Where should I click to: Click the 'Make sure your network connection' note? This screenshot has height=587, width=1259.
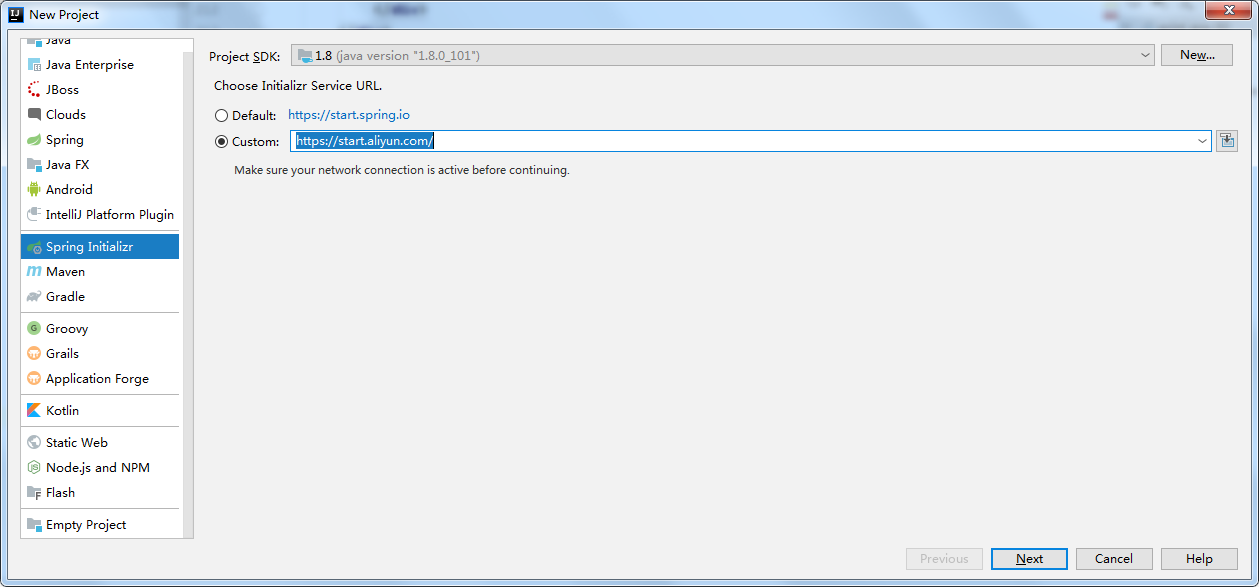click(402, 170)
